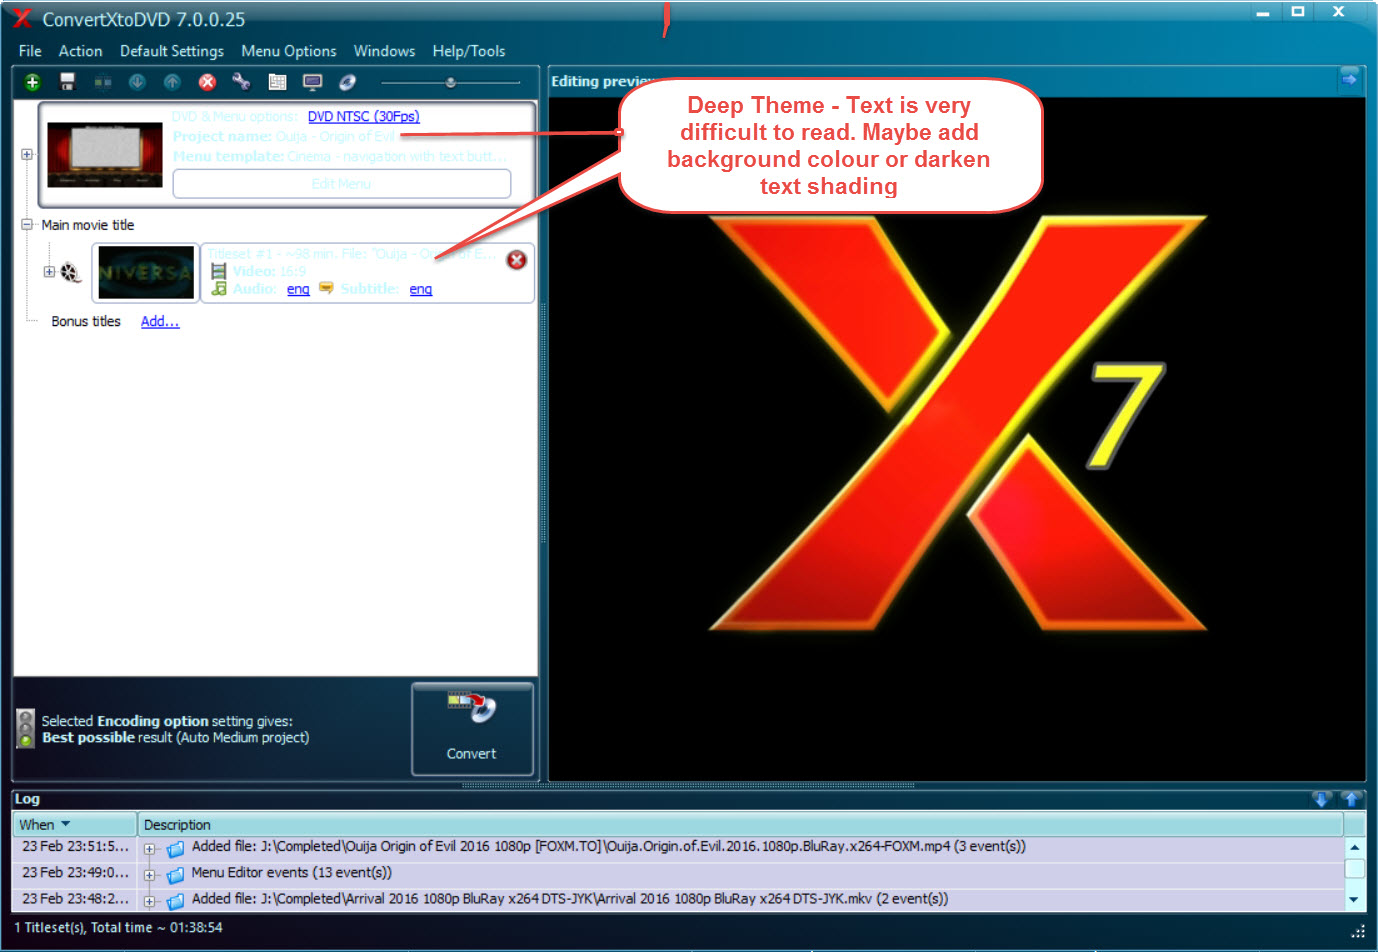Screen dimensions: 1378x952
Task: Click the Best possible result text
Action: click(x=176, y=738)
